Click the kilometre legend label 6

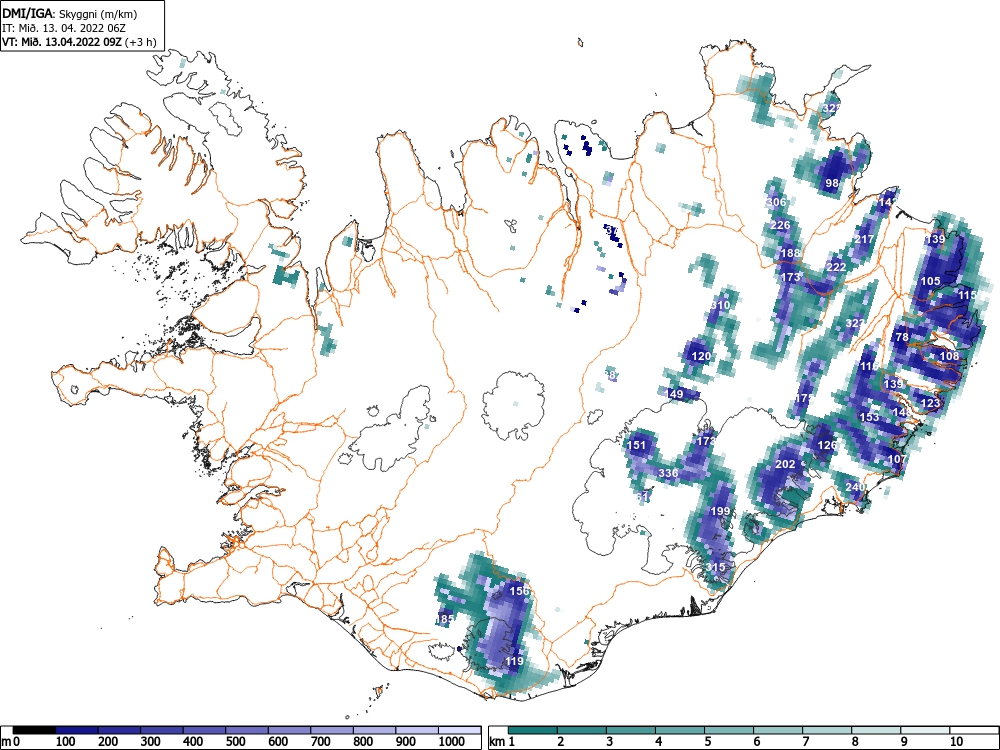click(756, 741)
